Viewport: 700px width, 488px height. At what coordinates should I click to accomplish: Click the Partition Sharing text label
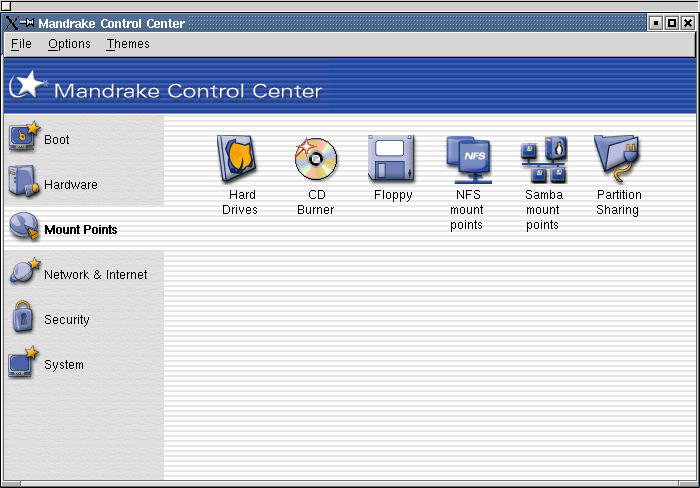point(619,202)
